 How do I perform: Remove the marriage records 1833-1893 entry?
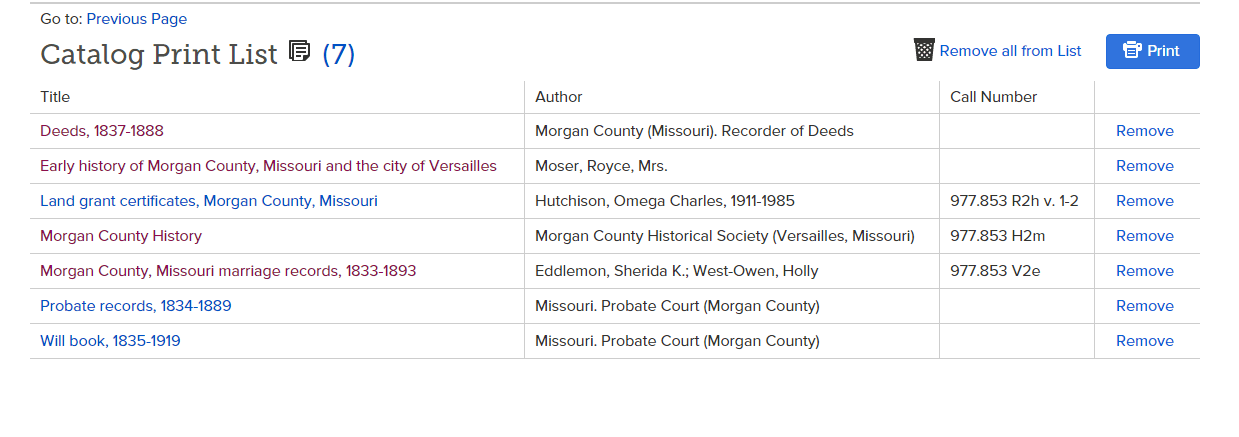tap(1145, 271)
